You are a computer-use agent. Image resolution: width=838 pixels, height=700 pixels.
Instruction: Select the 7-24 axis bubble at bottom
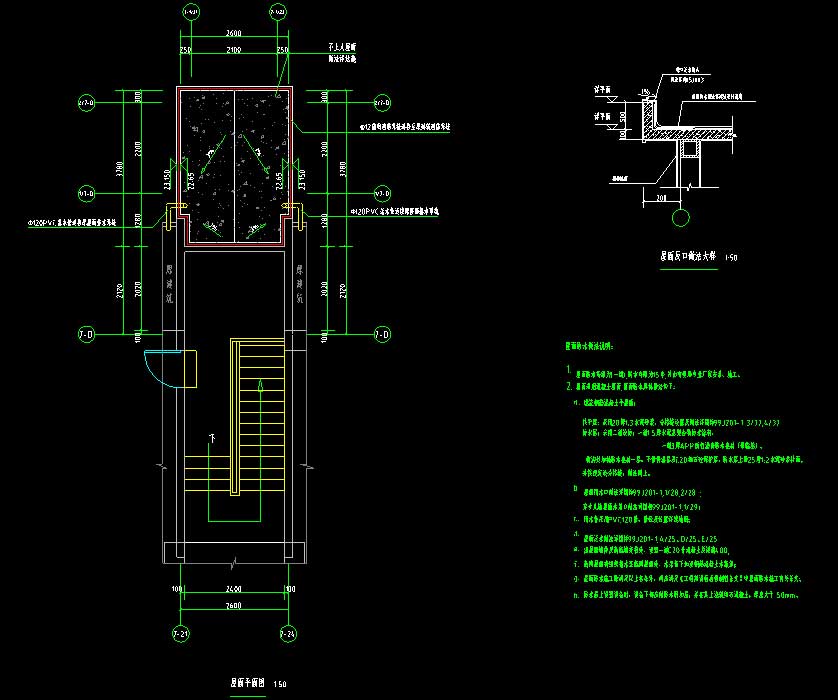click(288, 633)
